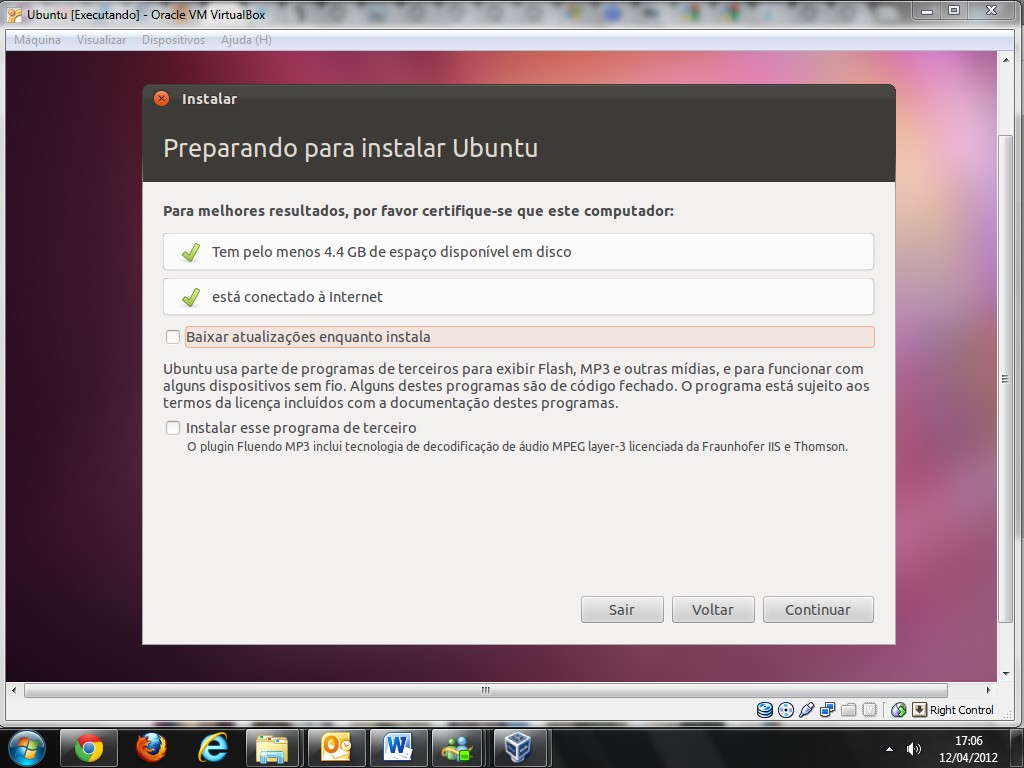The image size is (1024, 768).
Task: Click the mouse integration globe icon
Action: click(x=898, y=710)
